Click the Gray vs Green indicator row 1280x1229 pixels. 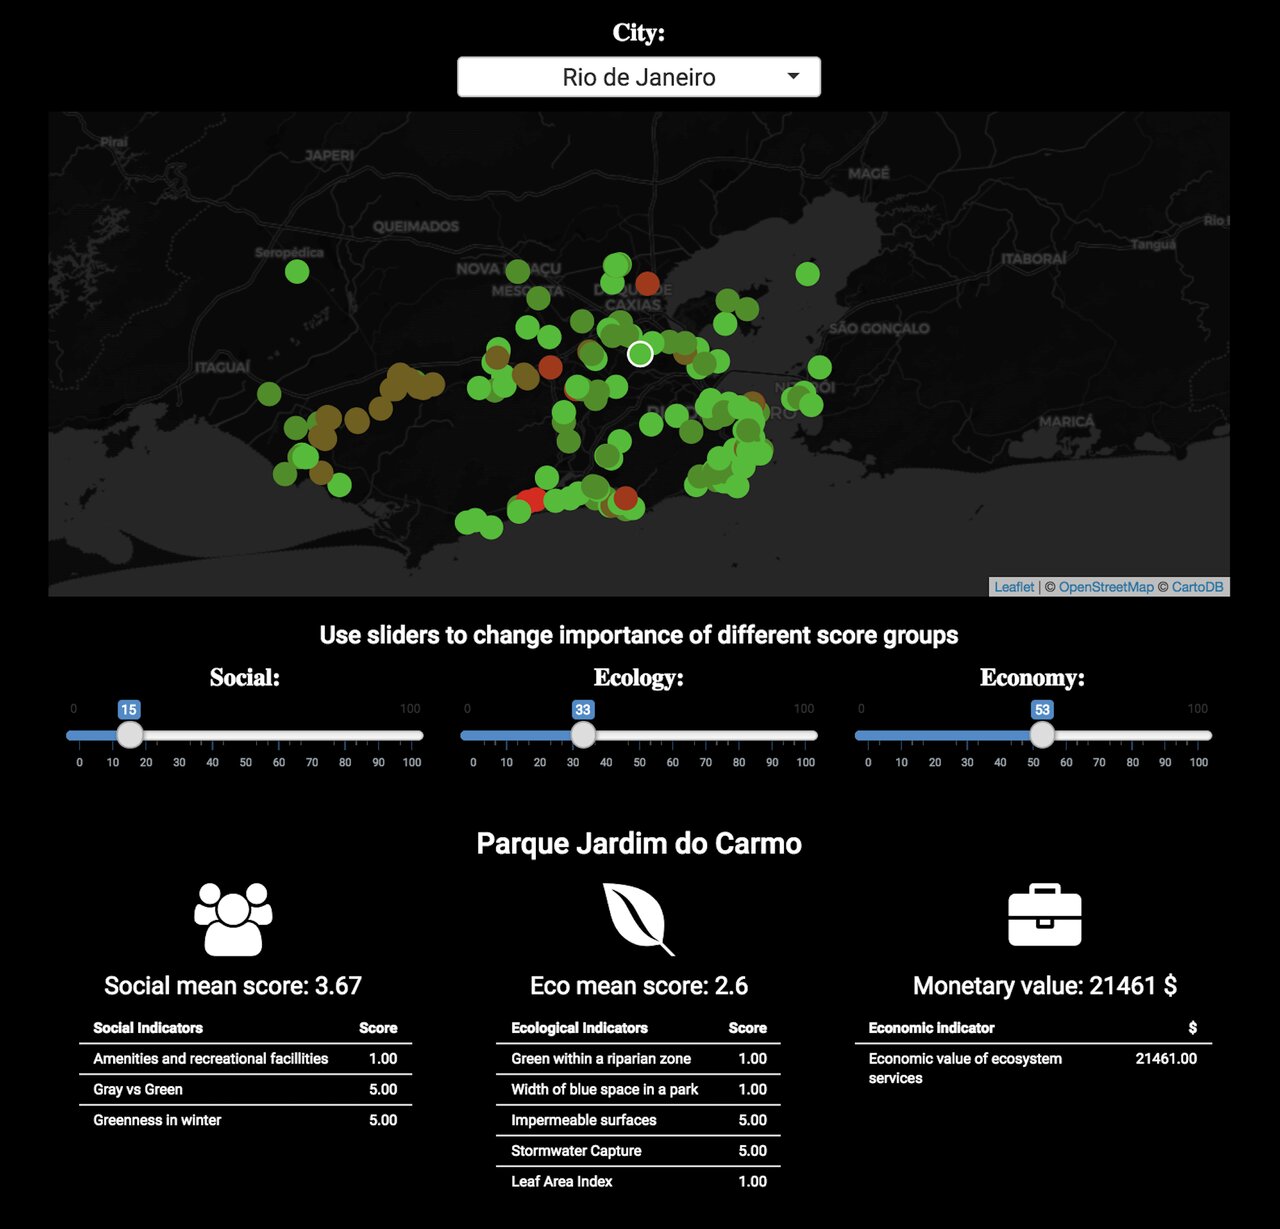point(245,1089)
